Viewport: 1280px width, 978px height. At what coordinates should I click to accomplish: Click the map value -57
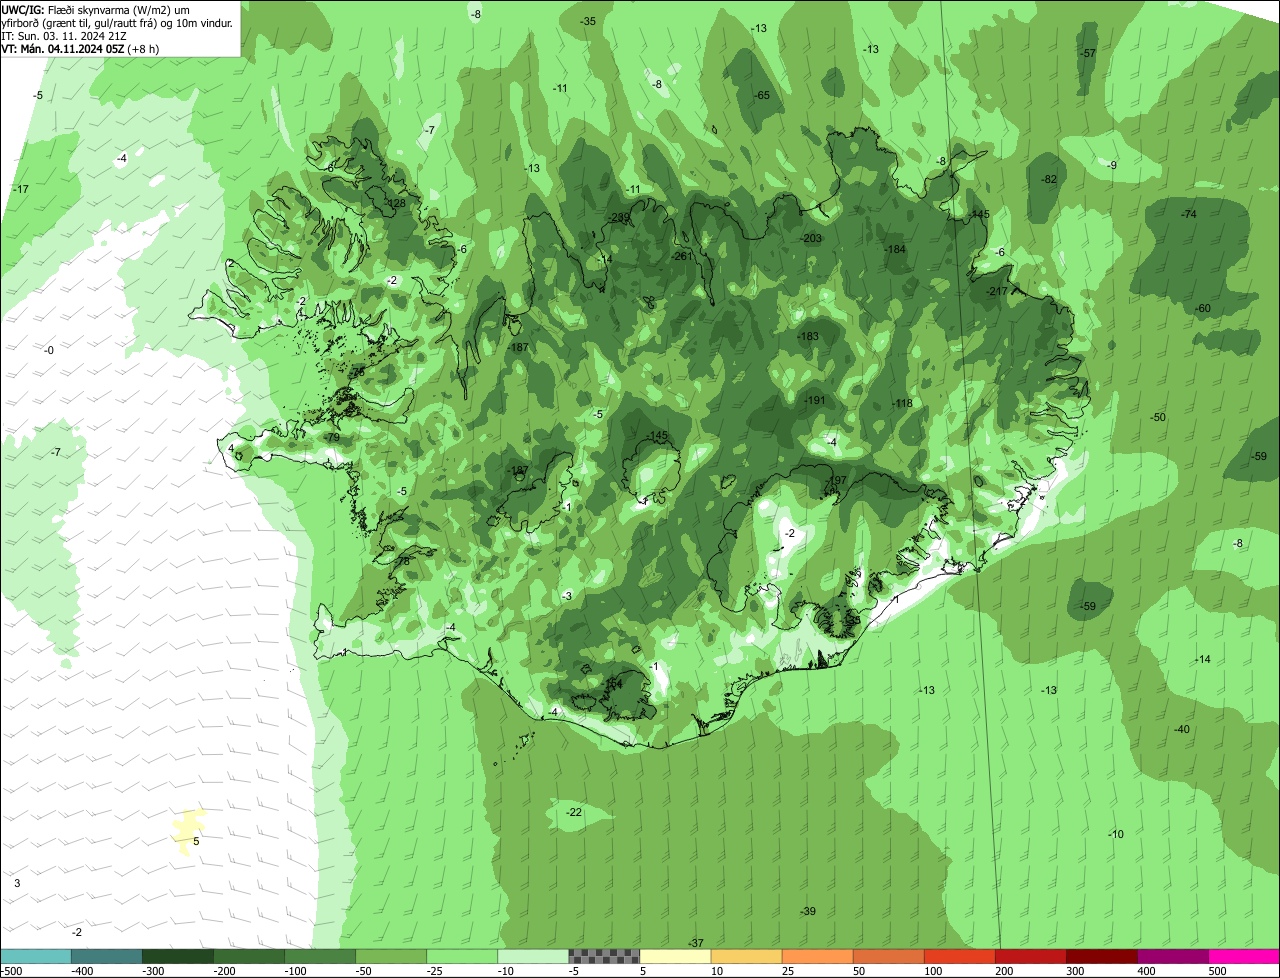coord(1089,53)
